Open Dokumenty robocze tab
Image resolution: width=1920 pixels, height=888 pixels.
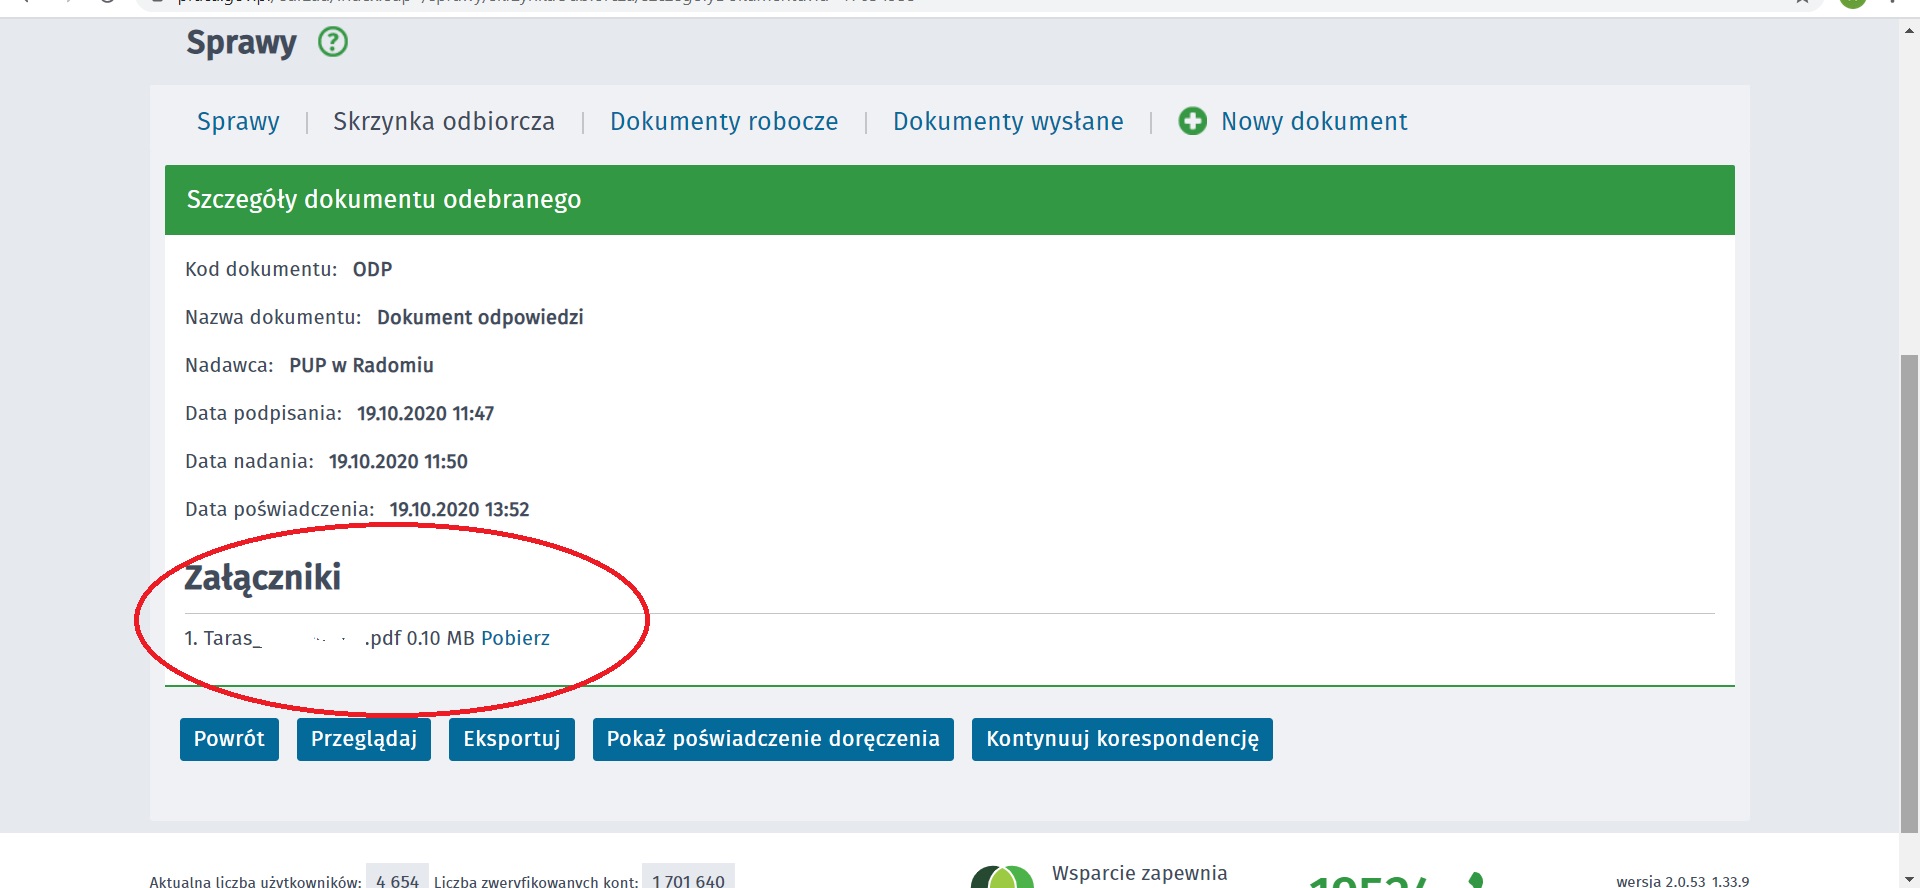(x=724, y=121)
